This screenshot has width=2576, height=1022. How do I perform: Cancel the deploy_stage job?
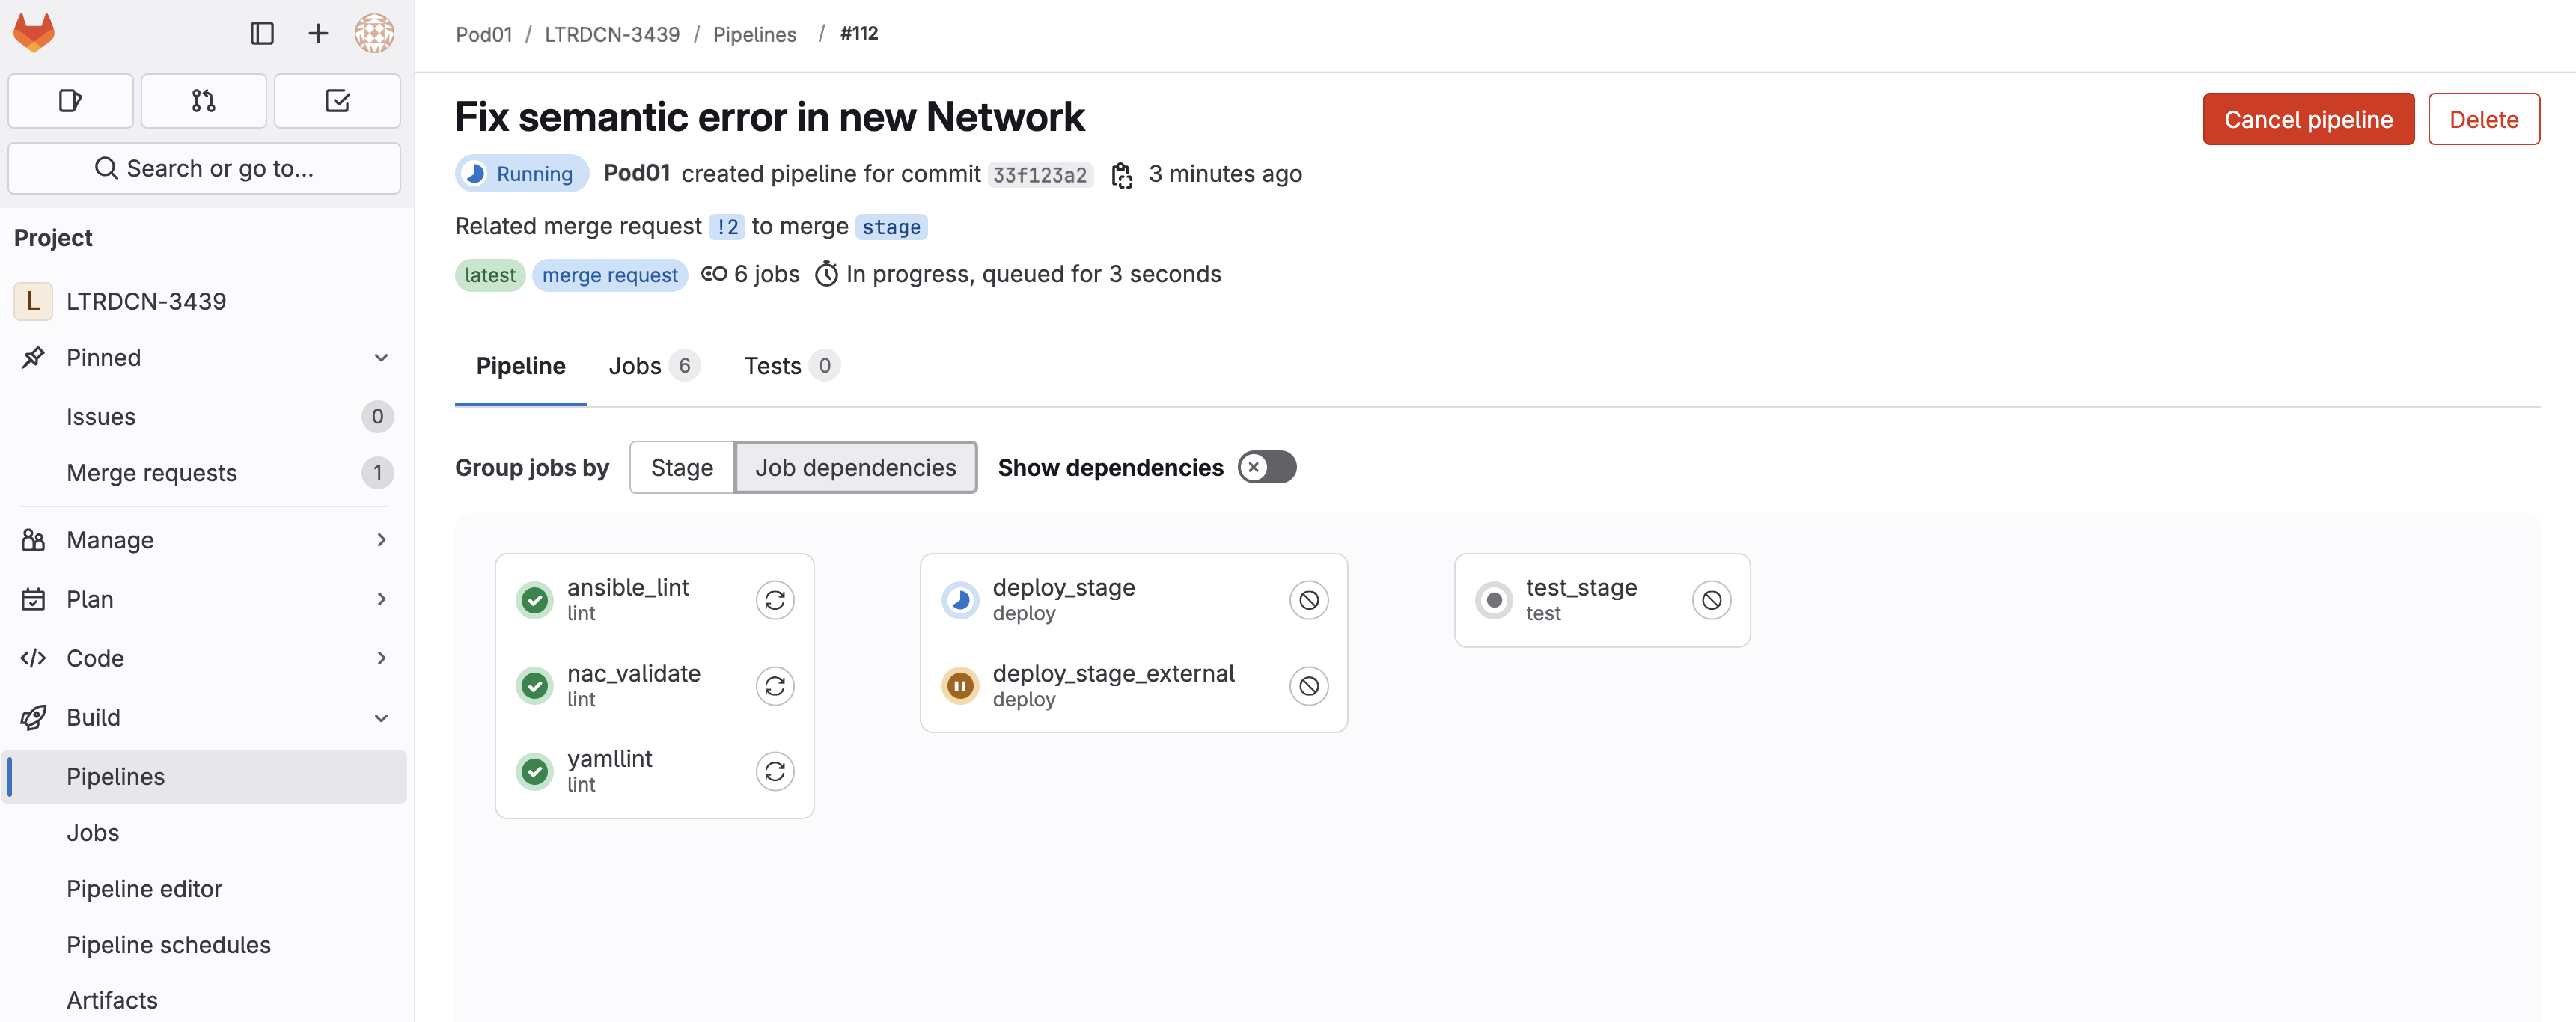tap(1308, 600)
